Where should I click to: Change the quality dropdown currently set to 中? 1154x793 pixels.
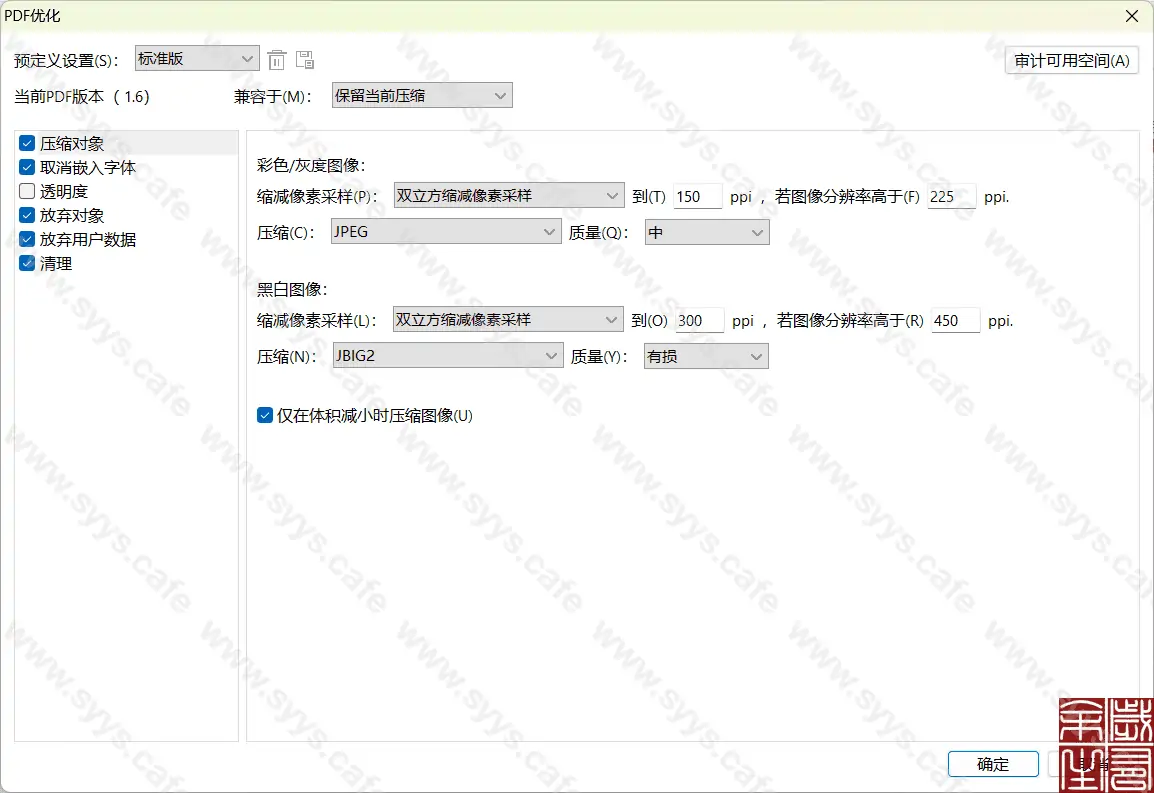[x=706, y=231]
